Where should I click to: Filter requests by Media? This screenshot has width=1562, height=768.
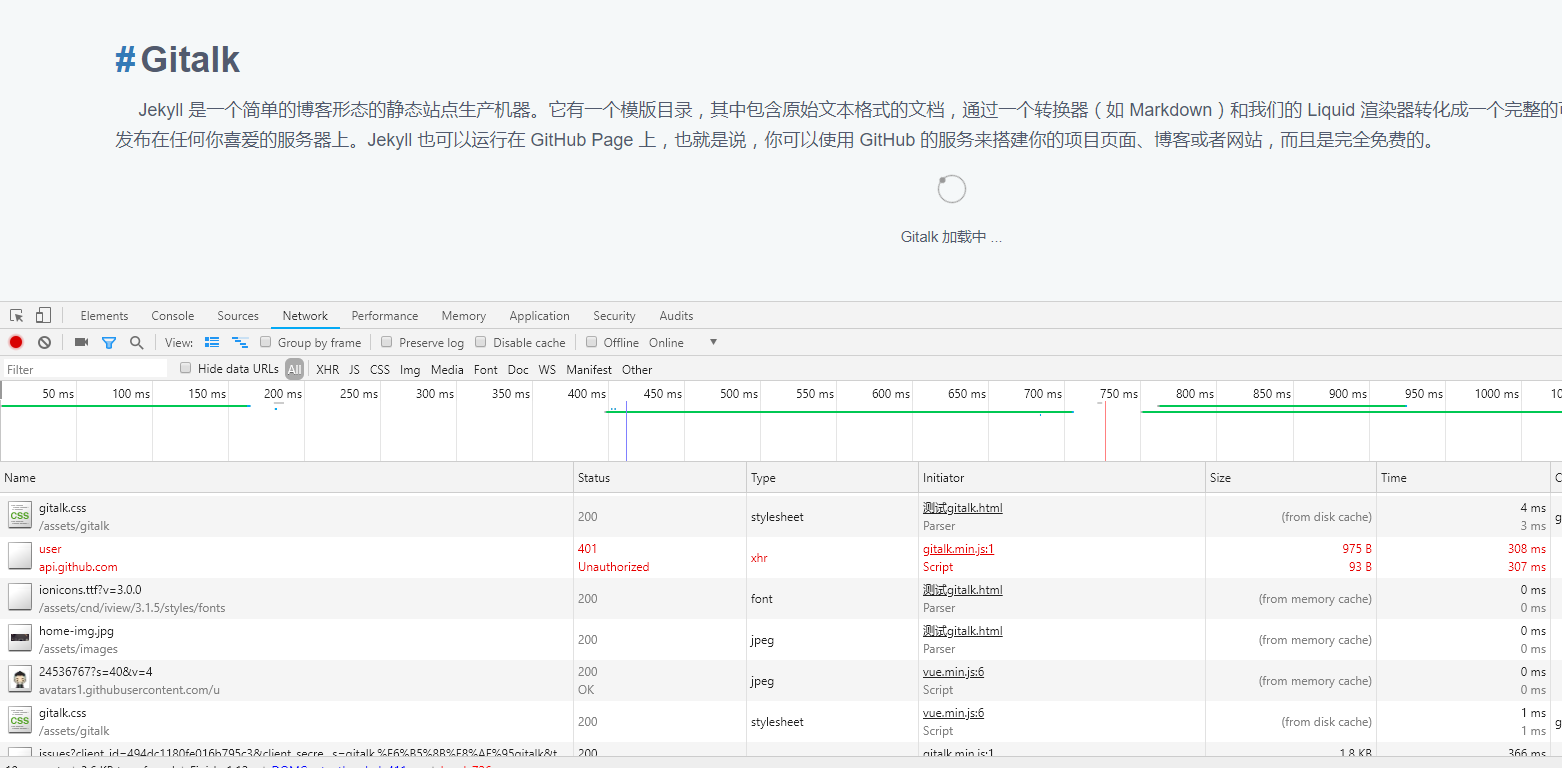point(447,369)
